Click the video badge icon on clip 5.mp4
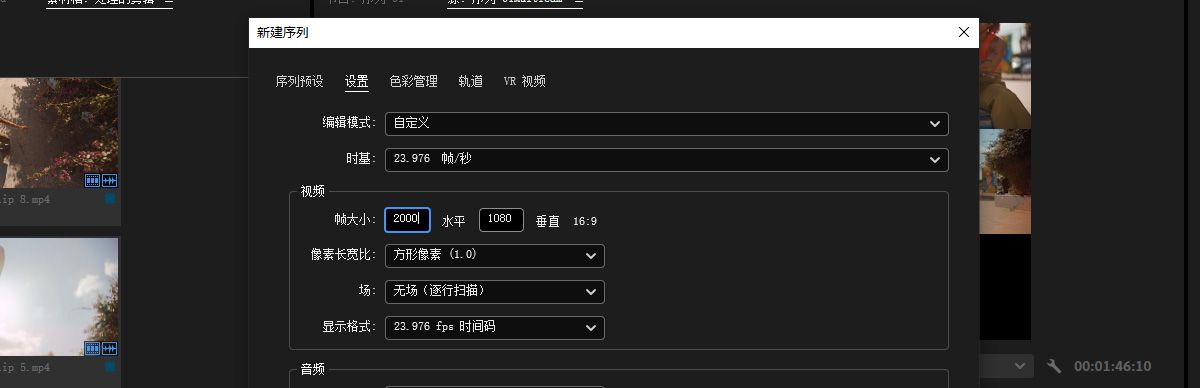 click(93, 348)
